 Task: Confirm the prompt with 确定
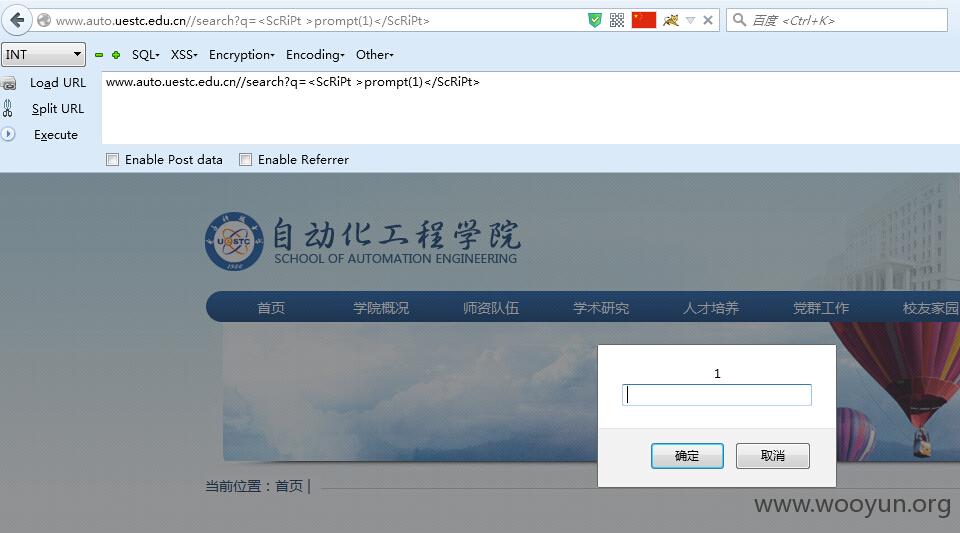(x=687, y=456)
